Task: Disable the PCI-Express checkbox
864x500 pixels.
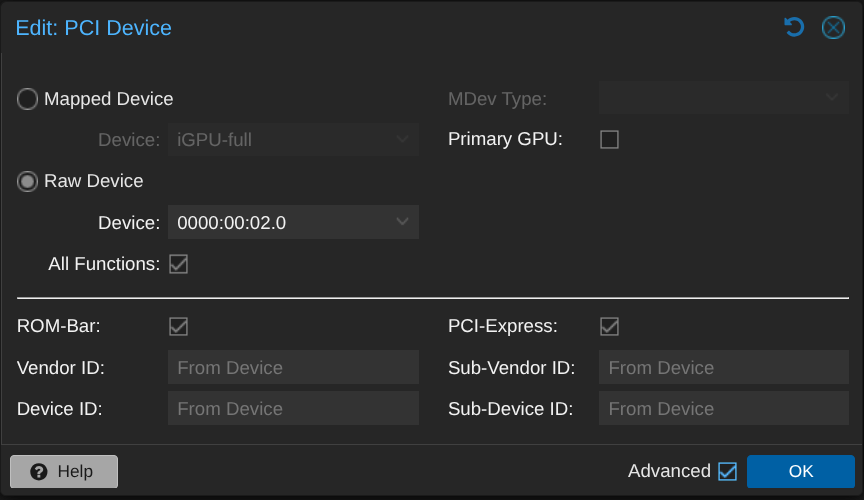Action: [x=609, y=326]
